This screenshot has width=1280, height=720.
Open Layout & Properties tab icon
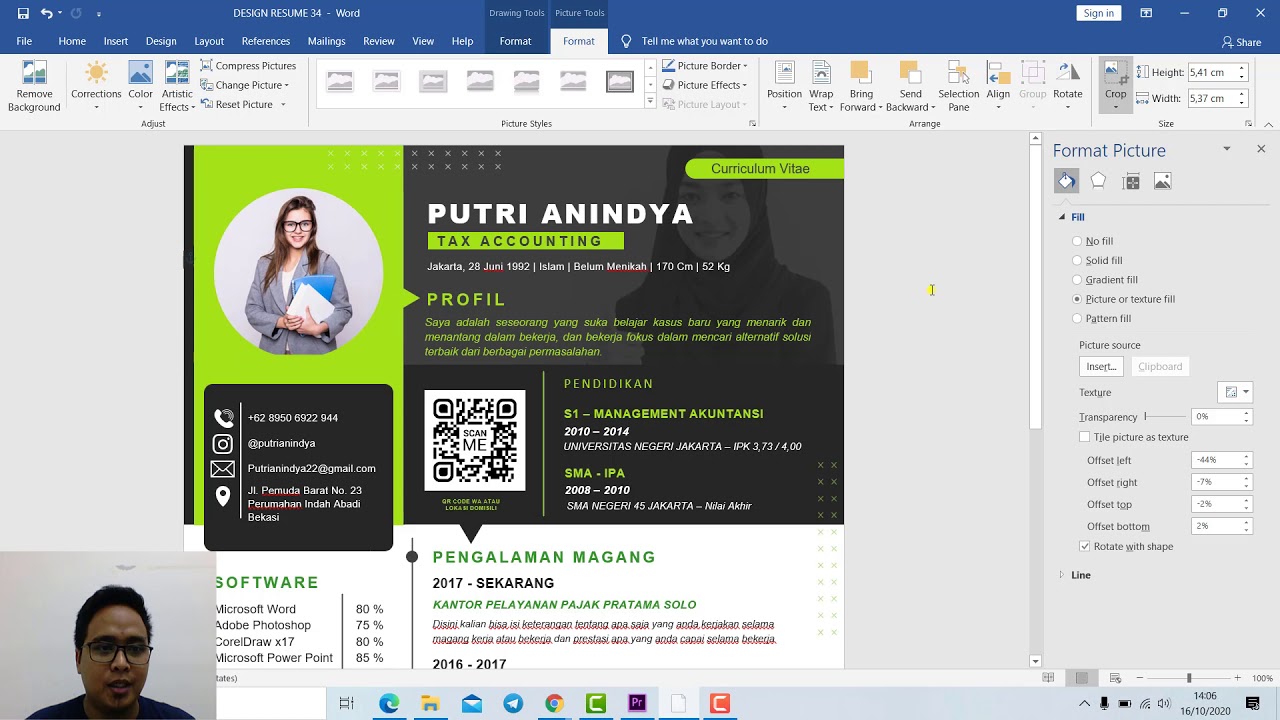point(1131,181)
